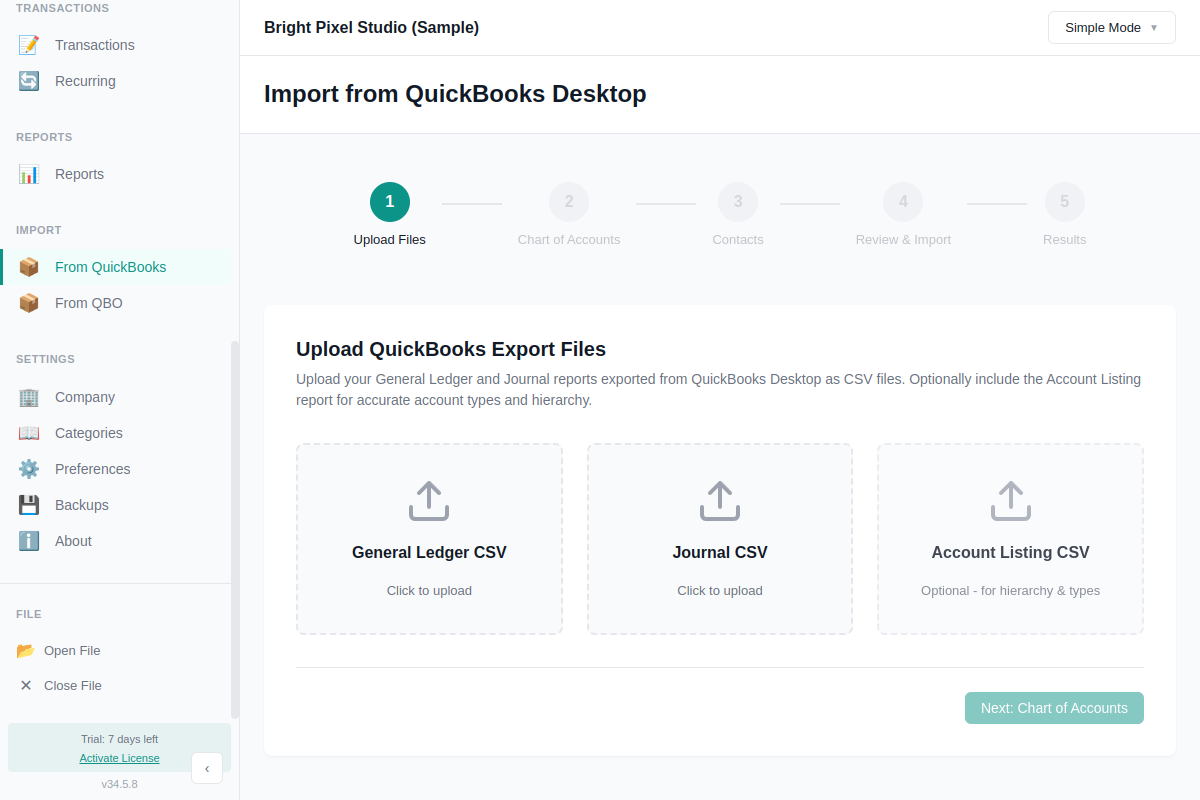Open the Simple Mode dropdown
The height and width of the screenshot is (800, 1200).
(1111, 27)
